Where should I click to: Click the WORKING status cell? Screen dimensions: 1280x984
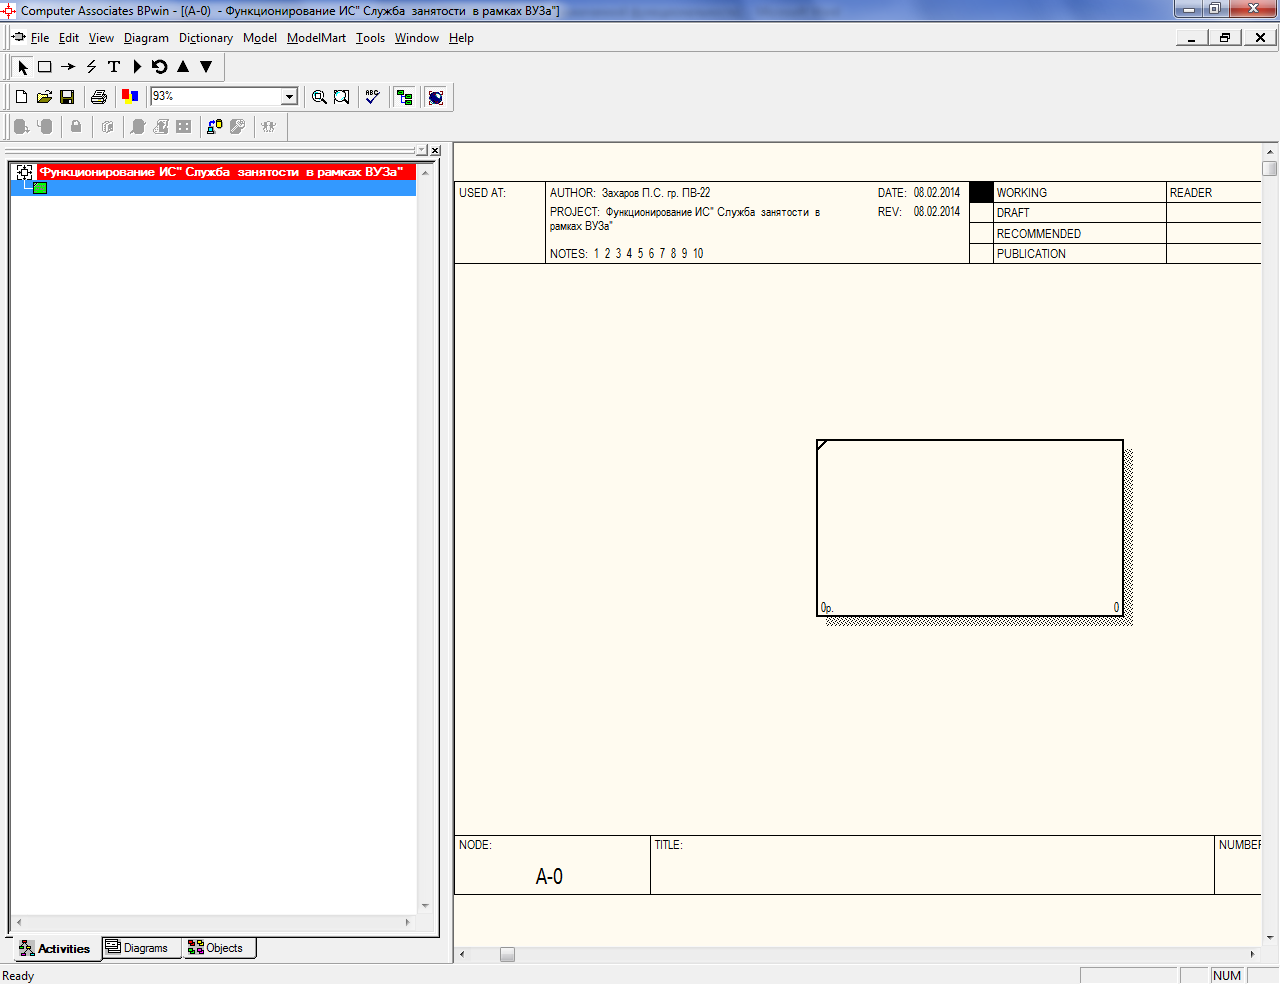coord(1080,193)
